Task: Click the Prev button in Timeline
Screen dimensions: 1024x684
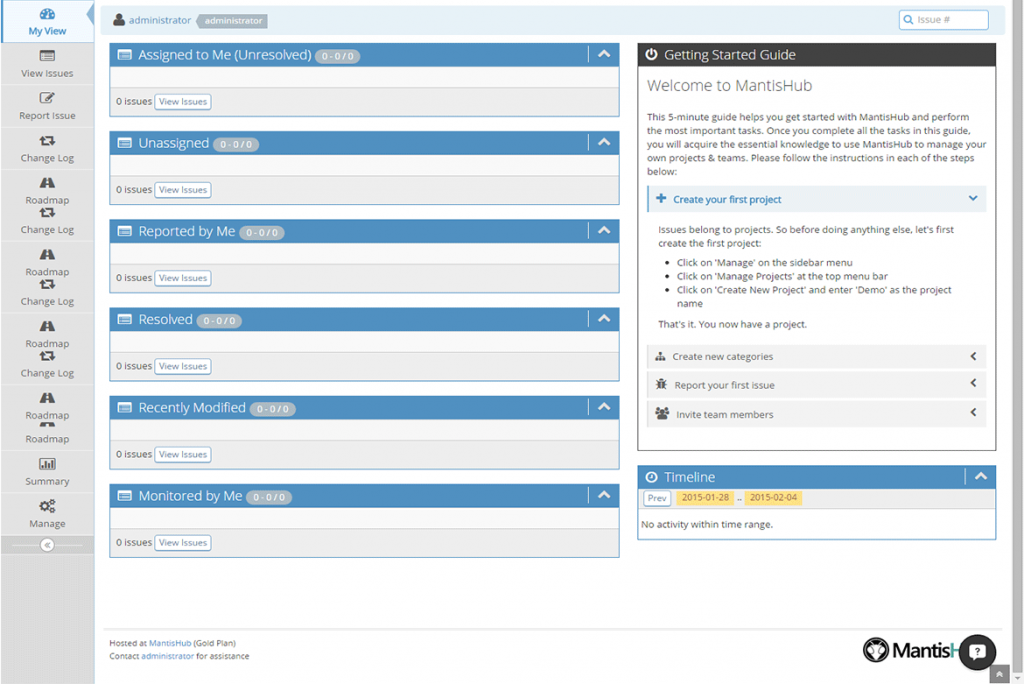Action: (x=657, y=498)
